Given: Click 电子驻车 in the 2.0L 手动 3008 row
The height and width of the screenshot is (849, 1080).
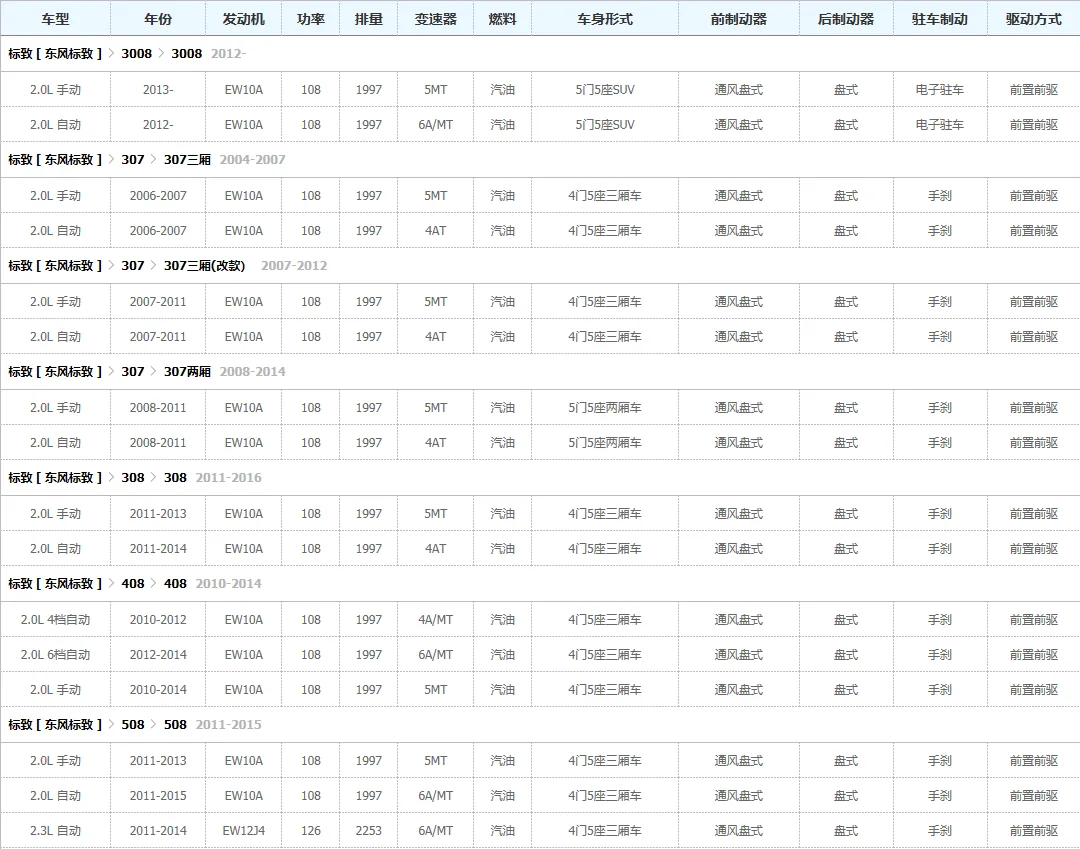Looking at the screenshot, I should [x=939, y=90].
